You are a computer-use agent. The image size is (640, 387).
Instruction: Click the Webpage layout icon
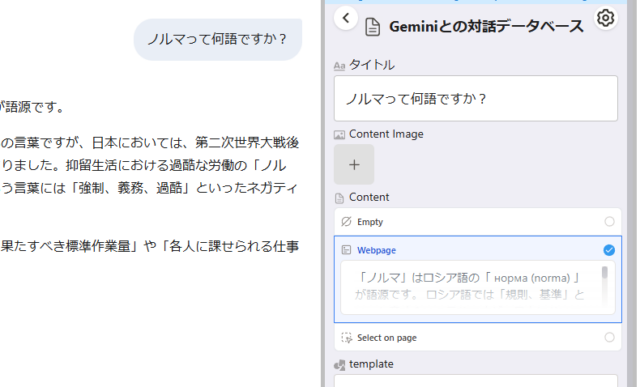point(346,250)
